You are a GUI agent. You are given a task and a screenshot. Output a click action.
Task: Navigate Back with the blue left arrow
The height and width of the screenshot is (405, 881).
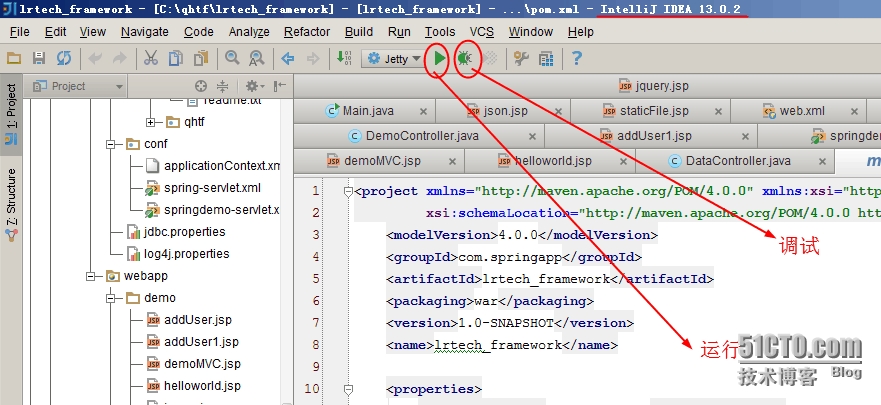click(x=288, y=58)
